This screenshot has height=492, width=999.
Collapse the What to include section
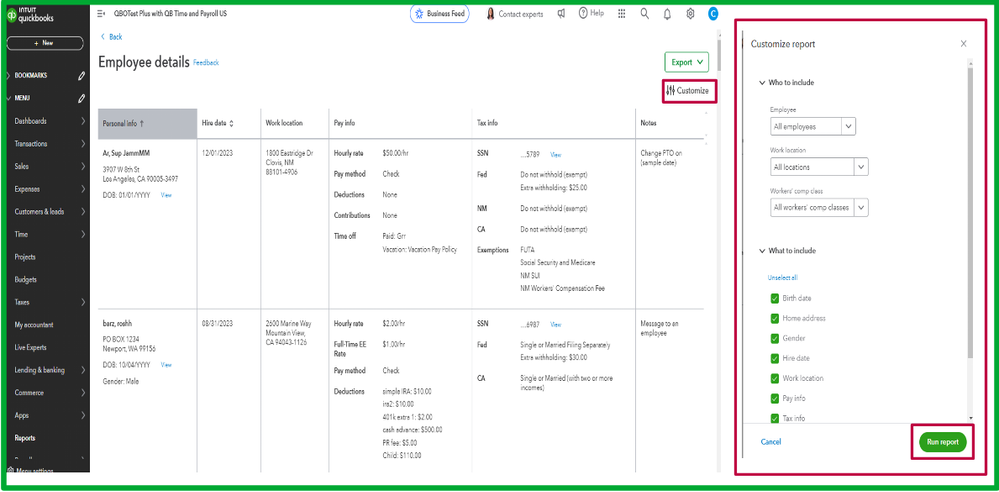coord(762,251)
